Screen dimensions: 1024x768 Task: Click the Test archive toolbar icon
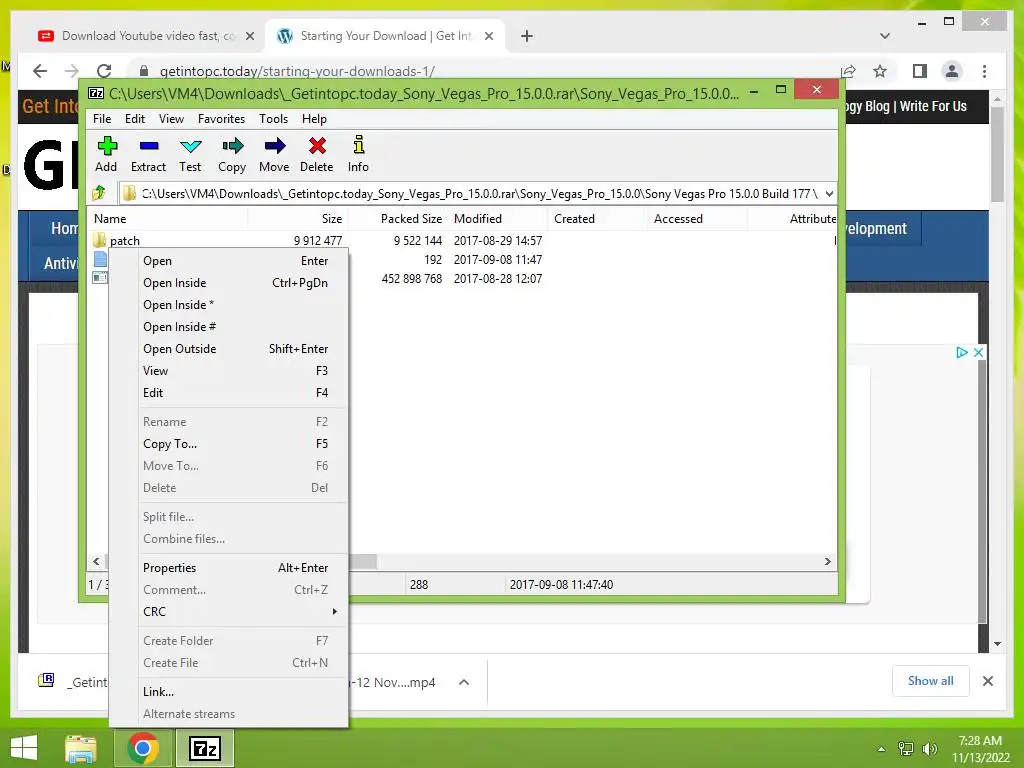(190, 145)
